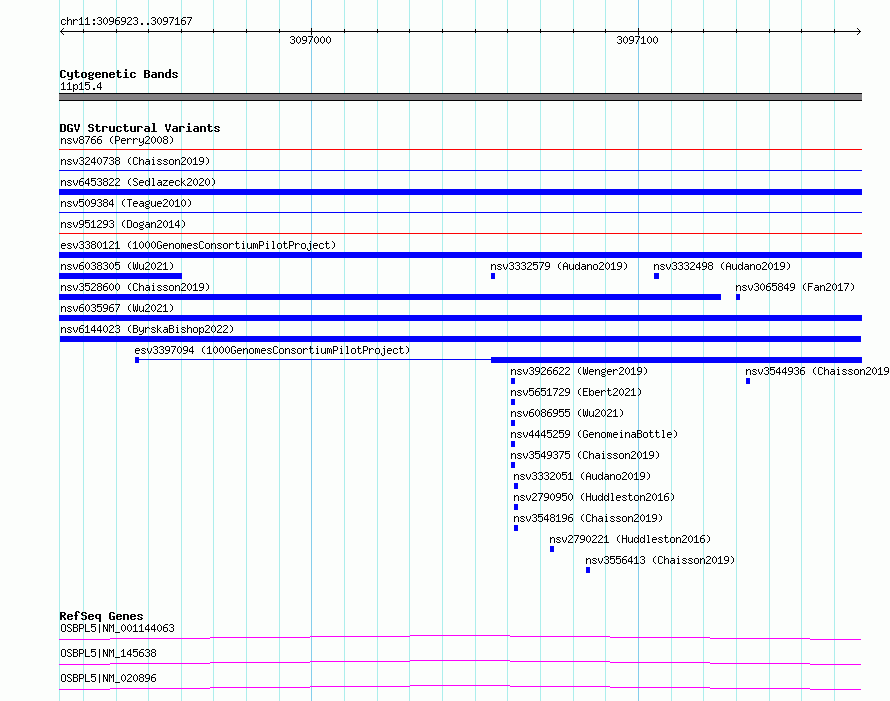
Task: Click the blue marker under nsv3549375
Action: (x=513, y=465)
